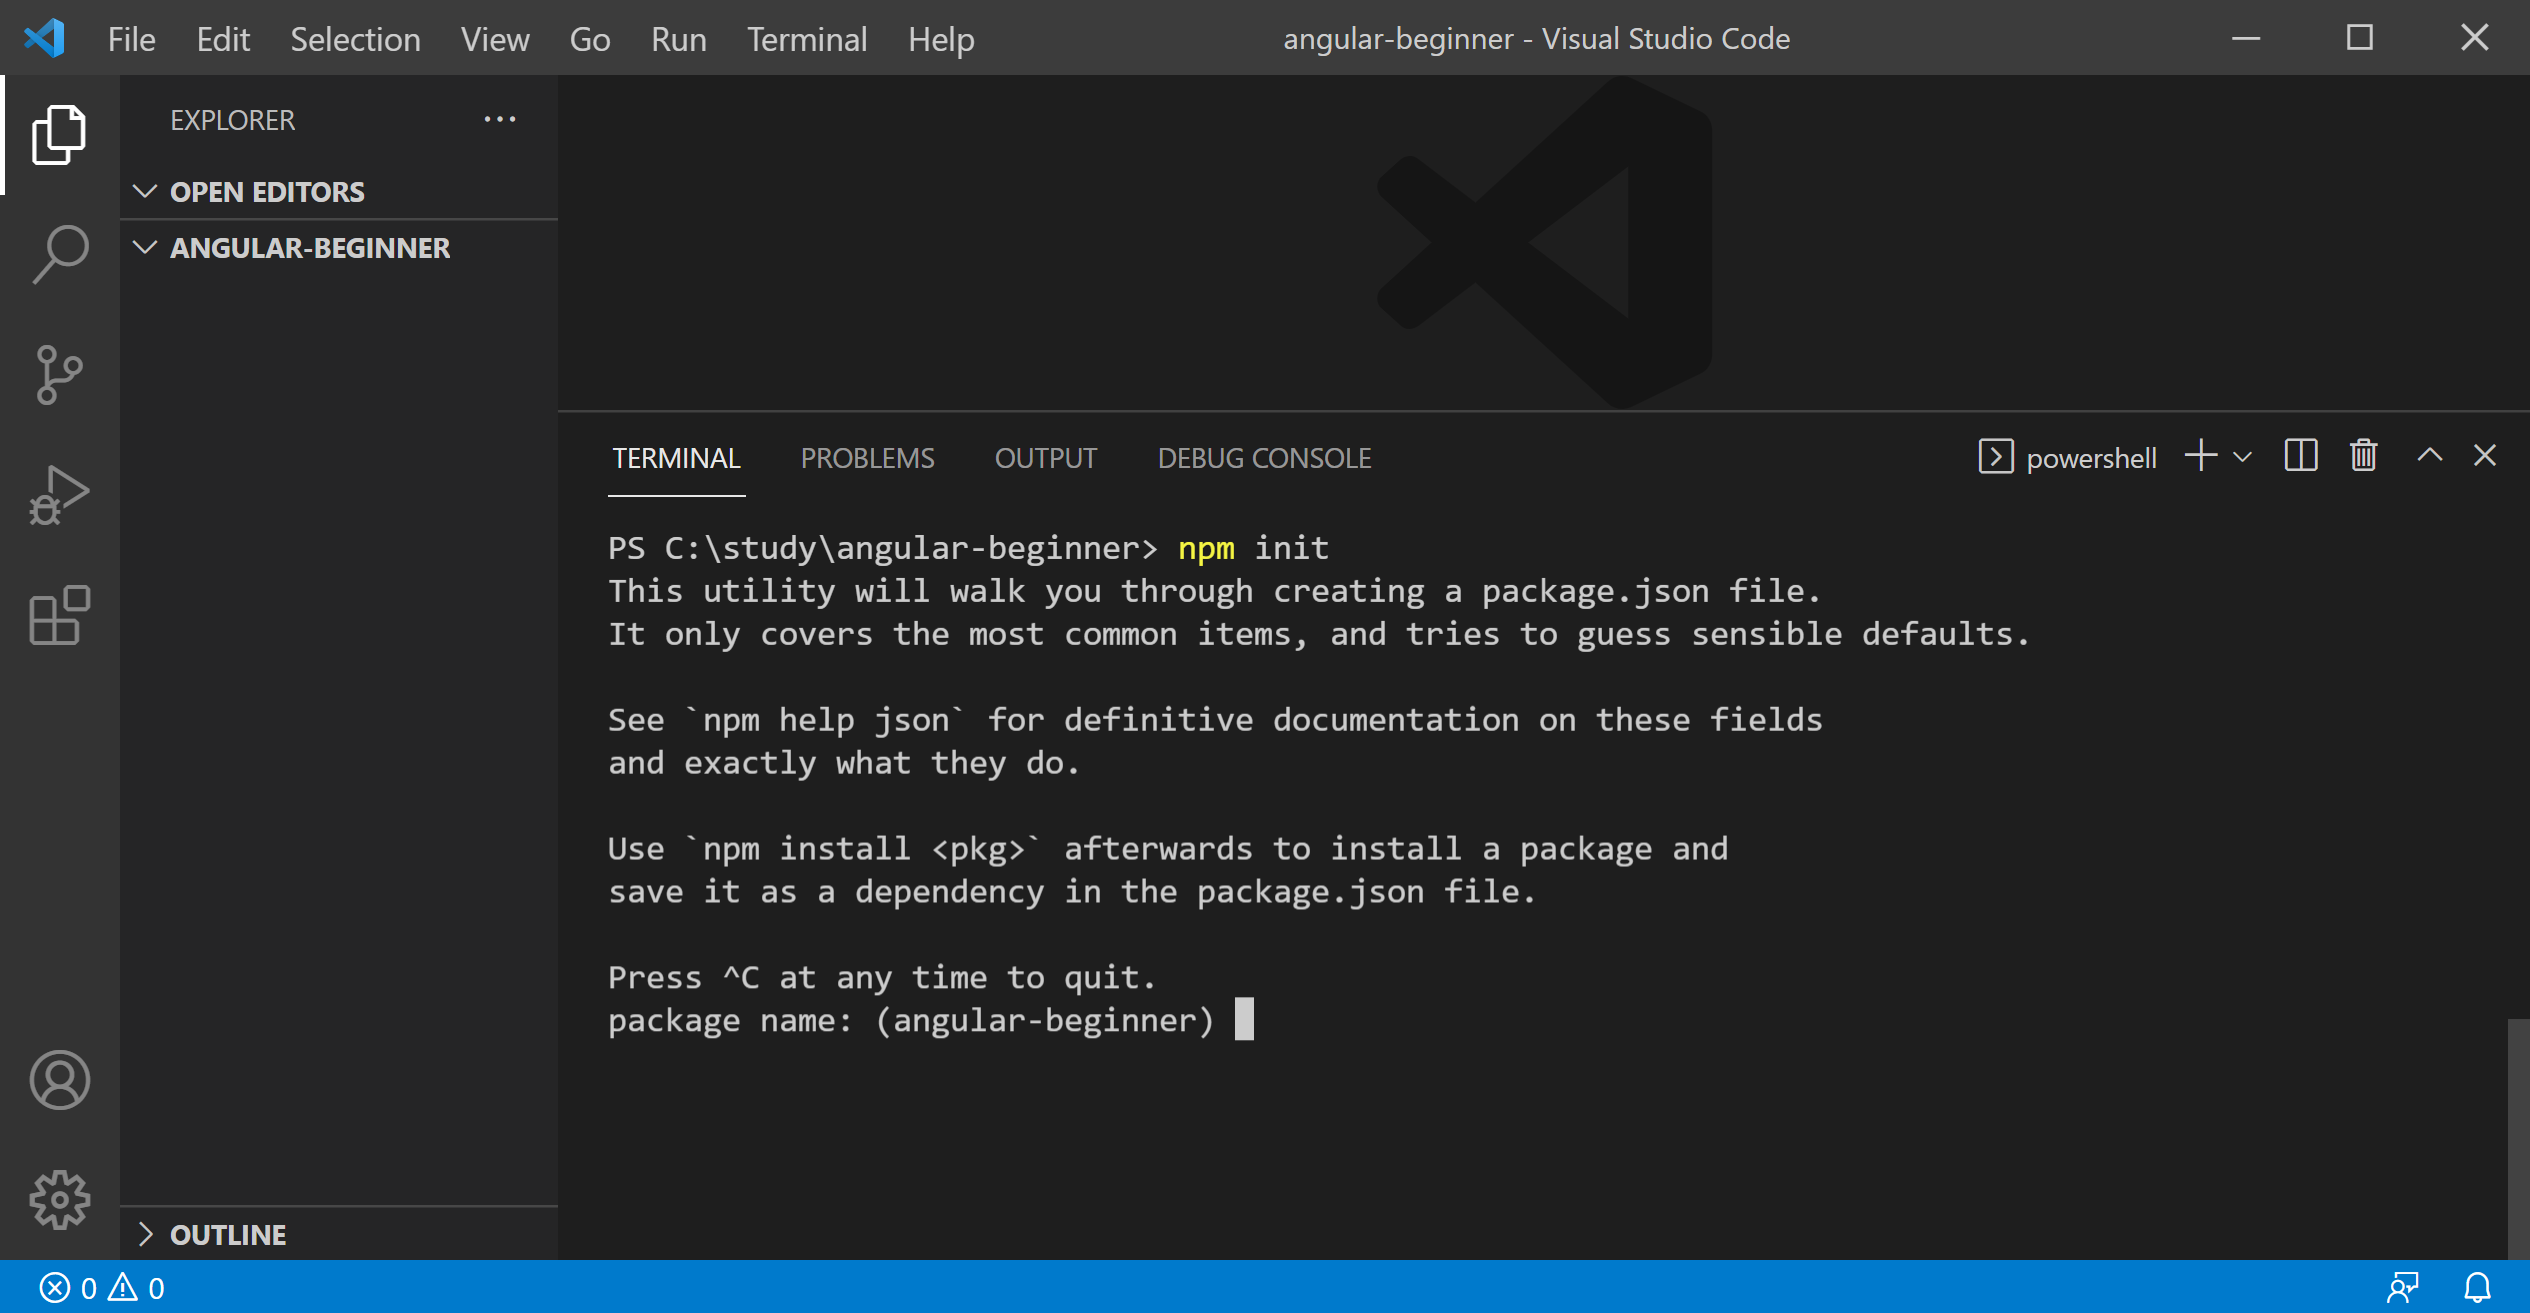The height and width of the screenshot is (1313, 2530).
Task: Open the new terminal launch profile dropdown
Action: tap(2243, 457)
